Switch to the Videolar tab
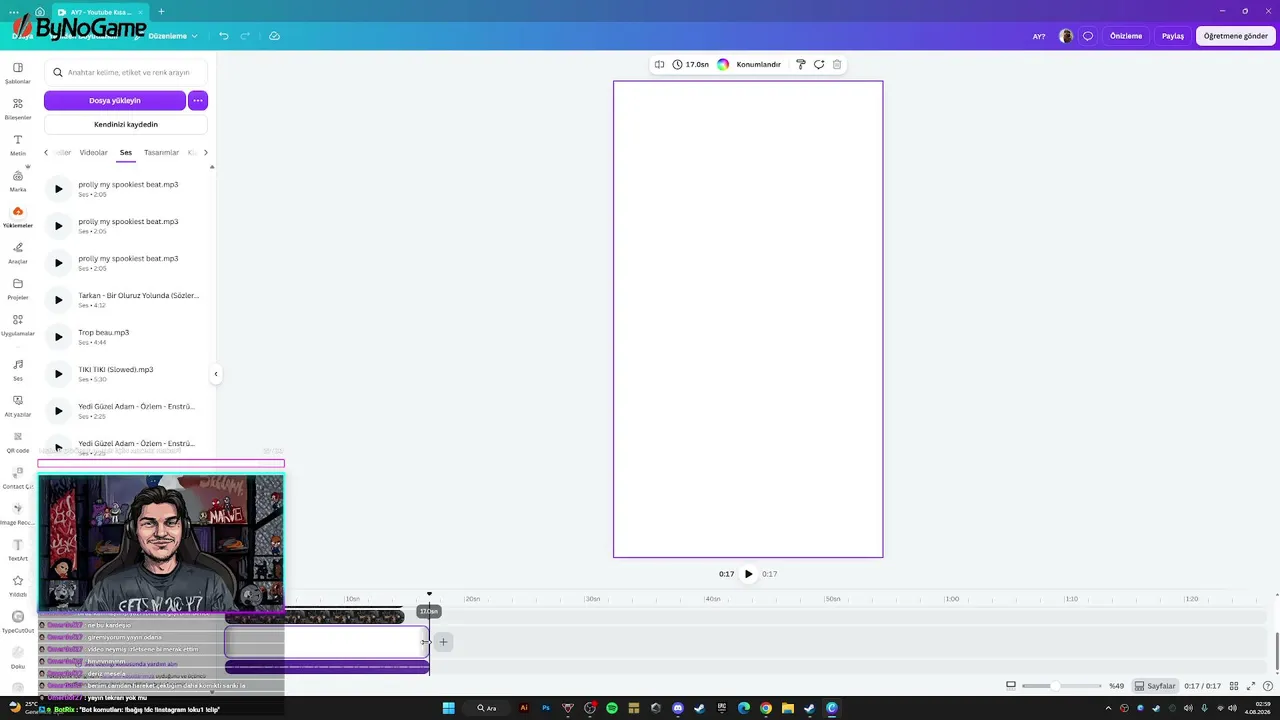 pos(93,153)
